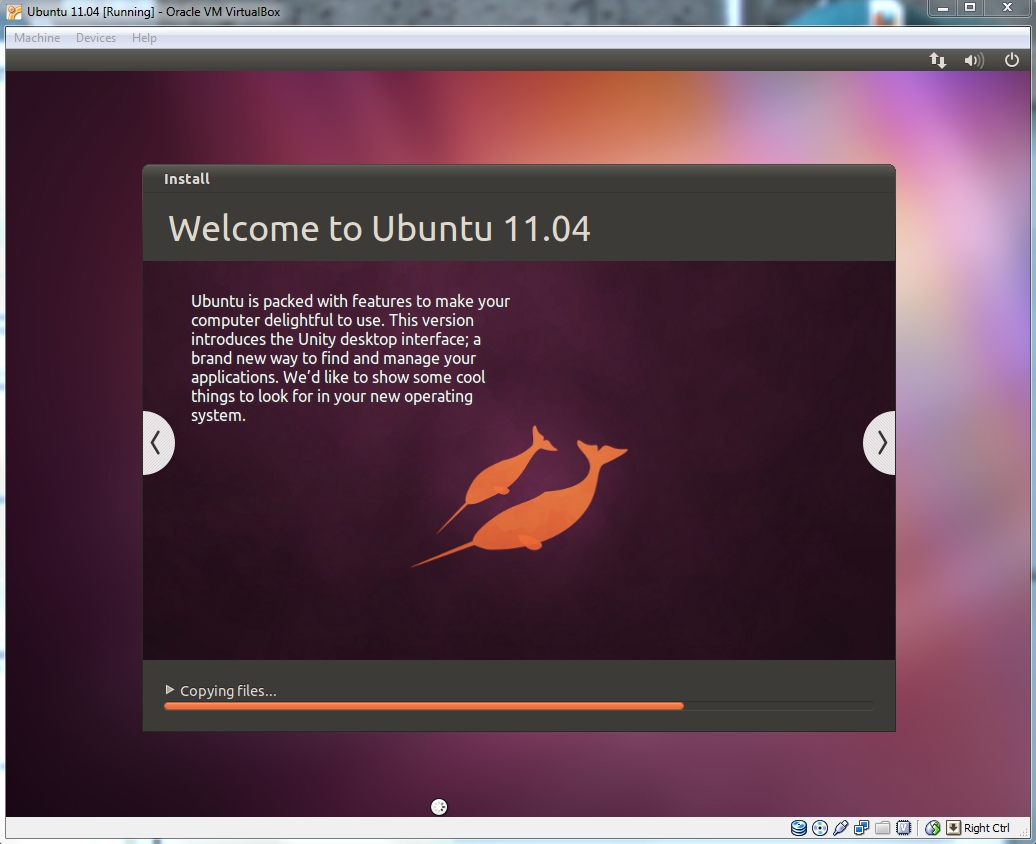Click the keyboard capture arrow icon
Screen dimensions: 1036x844
click(953, 827)
